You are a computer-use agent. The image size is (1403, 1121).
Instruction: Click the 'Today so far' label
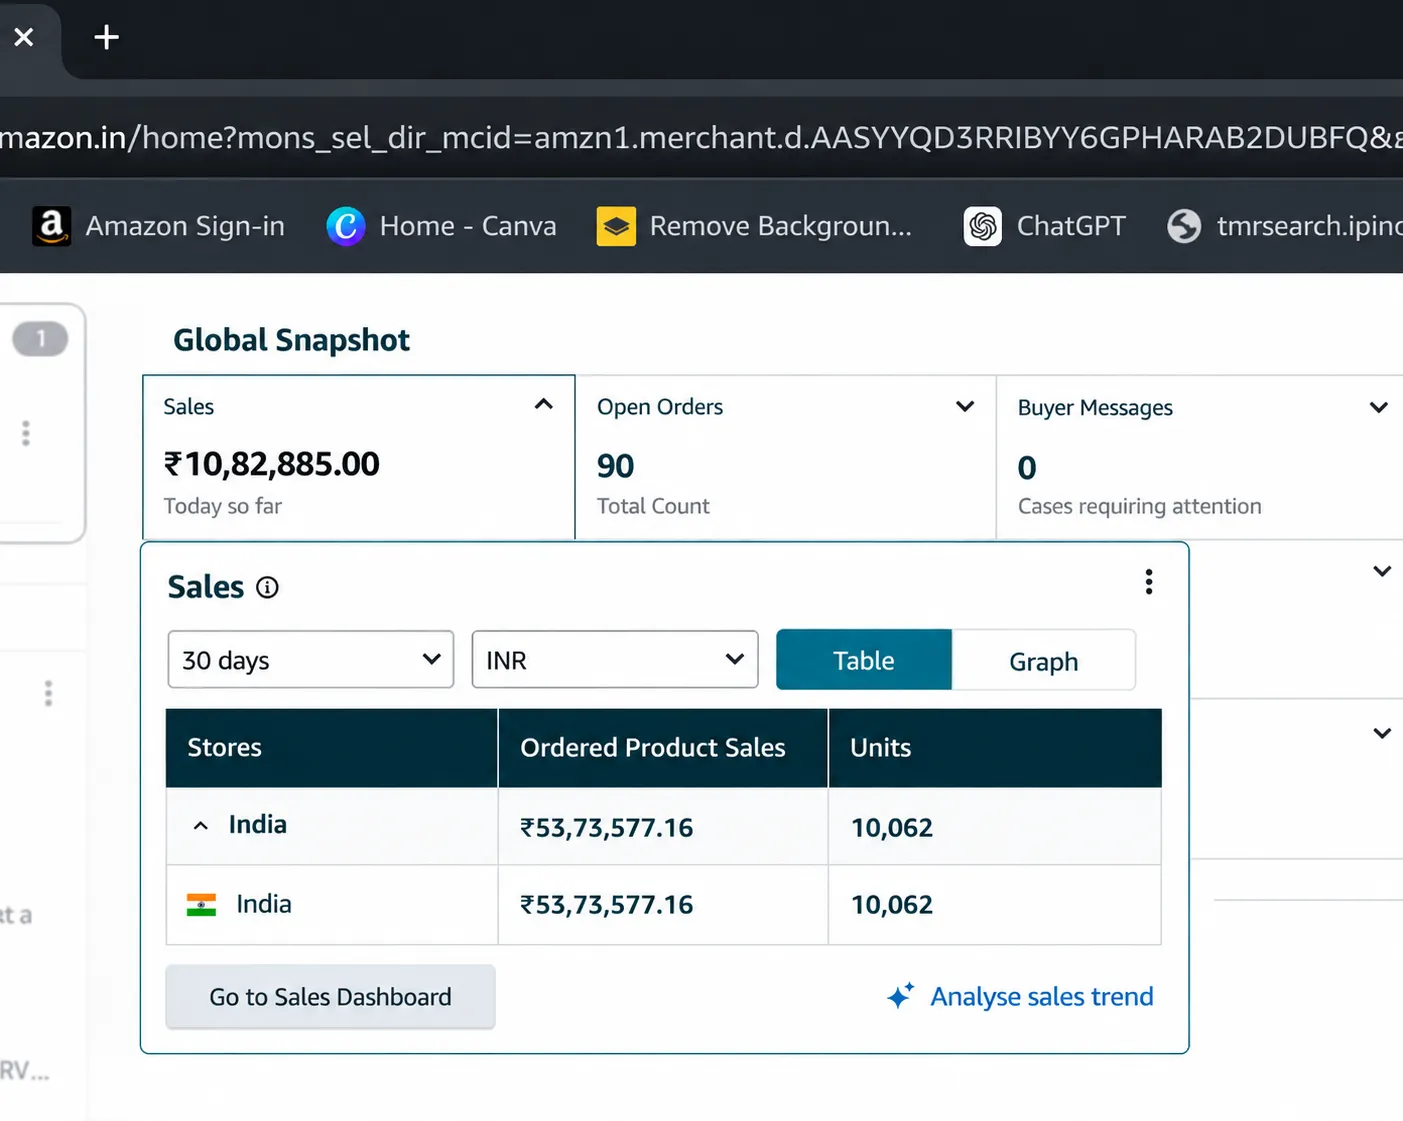223,506
